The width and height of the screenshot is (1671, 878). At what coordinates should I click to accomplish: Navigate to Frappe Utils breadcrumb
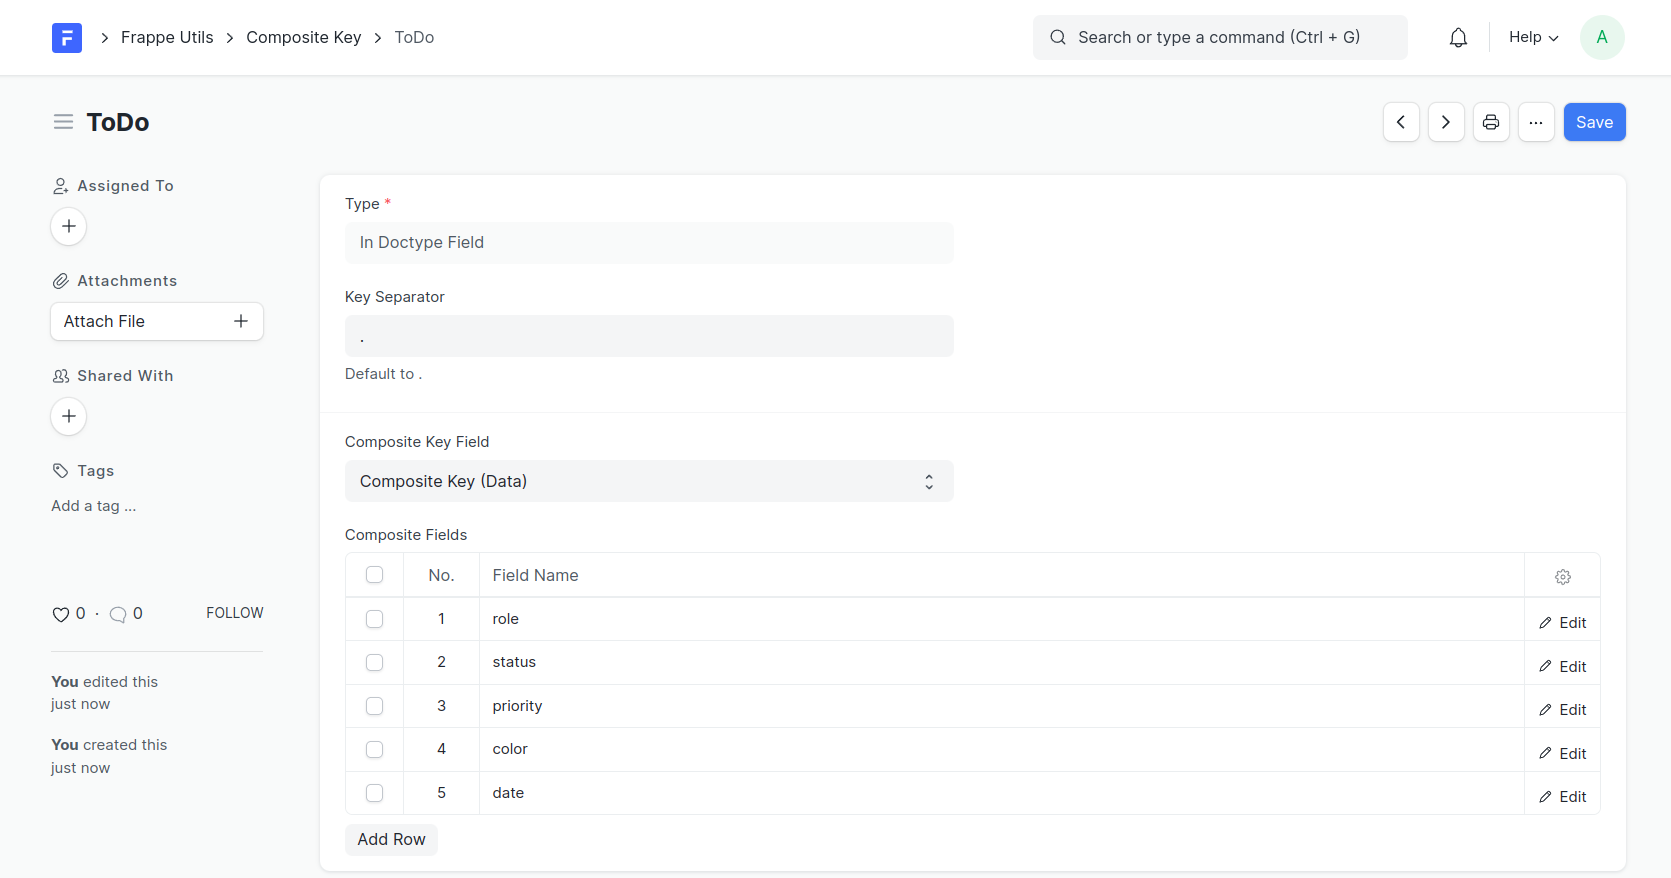coord(167,38)
